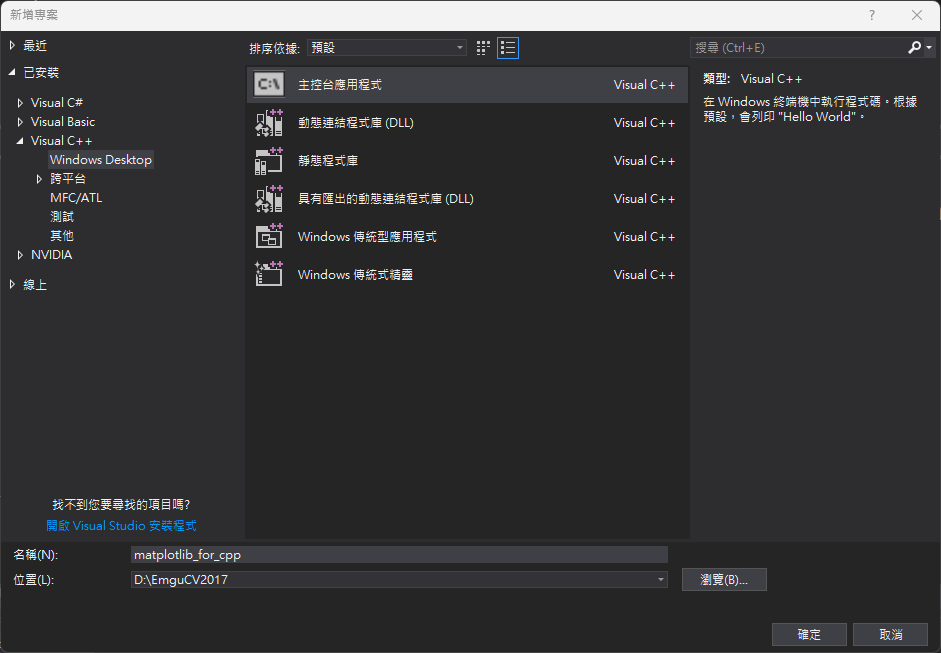Open the help question mark button
This screenshot has height=653, width=941.
[x=871, y=15]
